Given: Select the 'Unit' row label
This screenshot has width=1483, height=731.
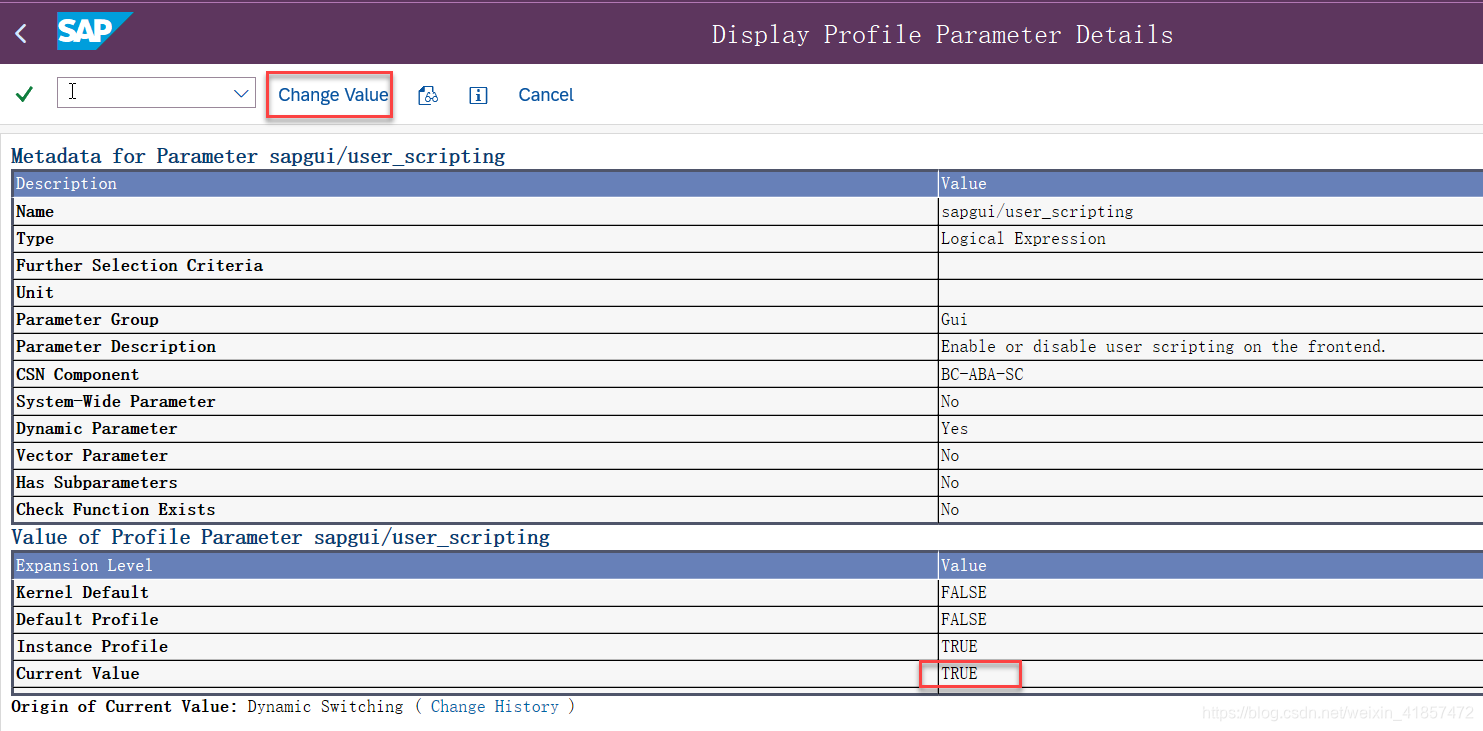Looking at the screenshot, I should pos(35,293).
